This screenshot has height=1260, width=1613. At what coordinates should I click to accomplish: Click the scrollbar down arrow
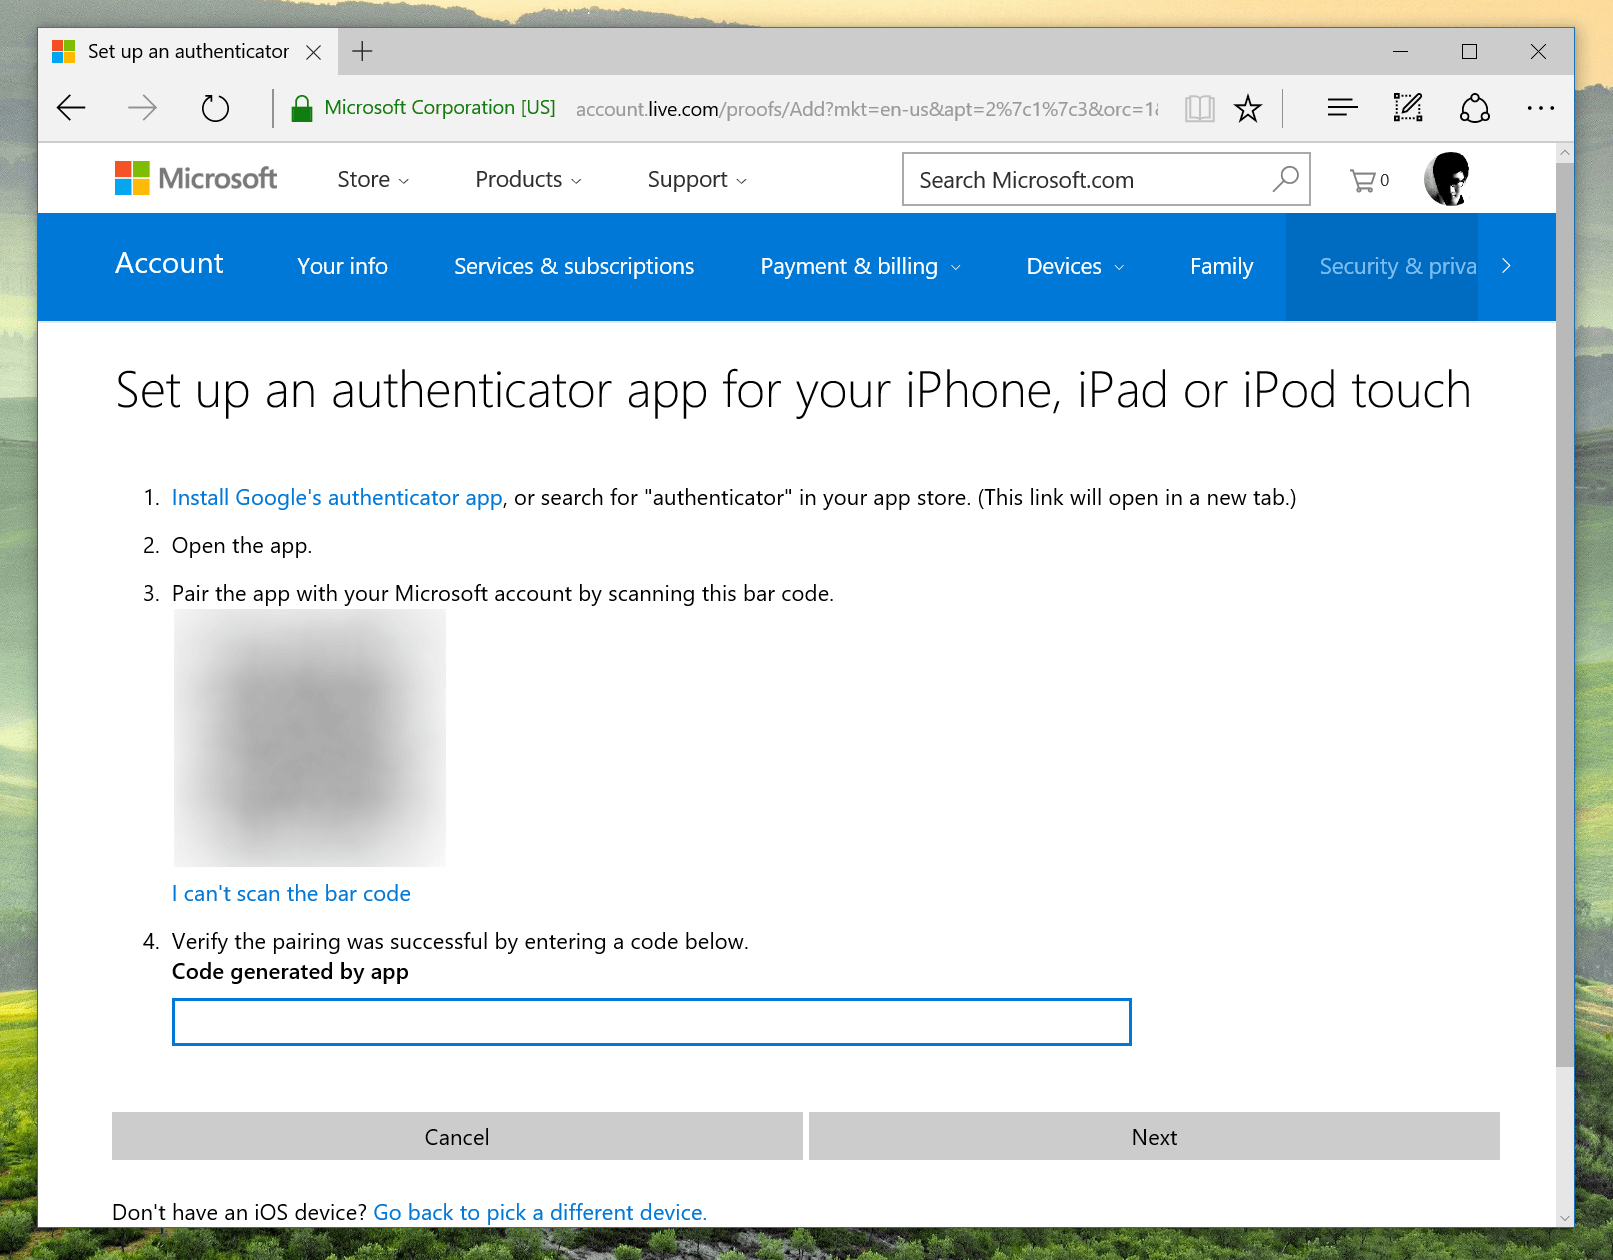click(1564, 1218)
